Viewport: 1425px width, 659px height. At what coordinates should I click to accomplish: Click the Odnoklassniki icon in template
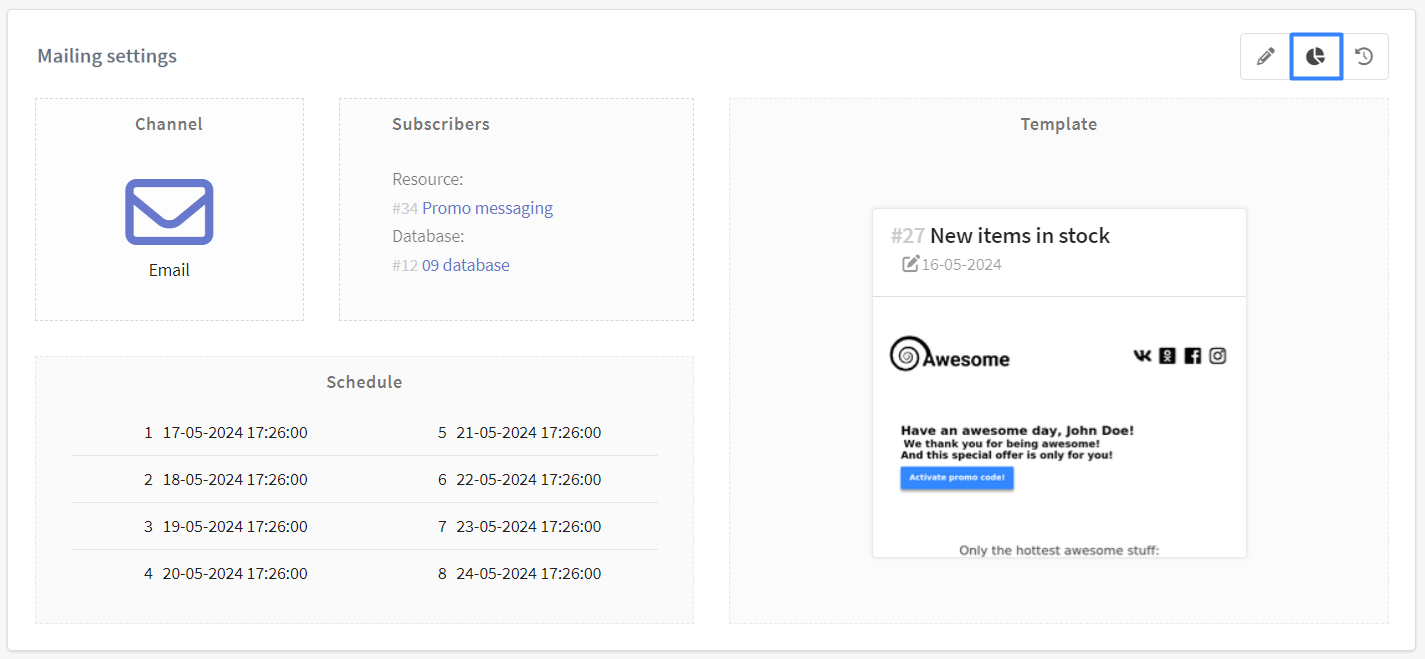point(1167,356)
